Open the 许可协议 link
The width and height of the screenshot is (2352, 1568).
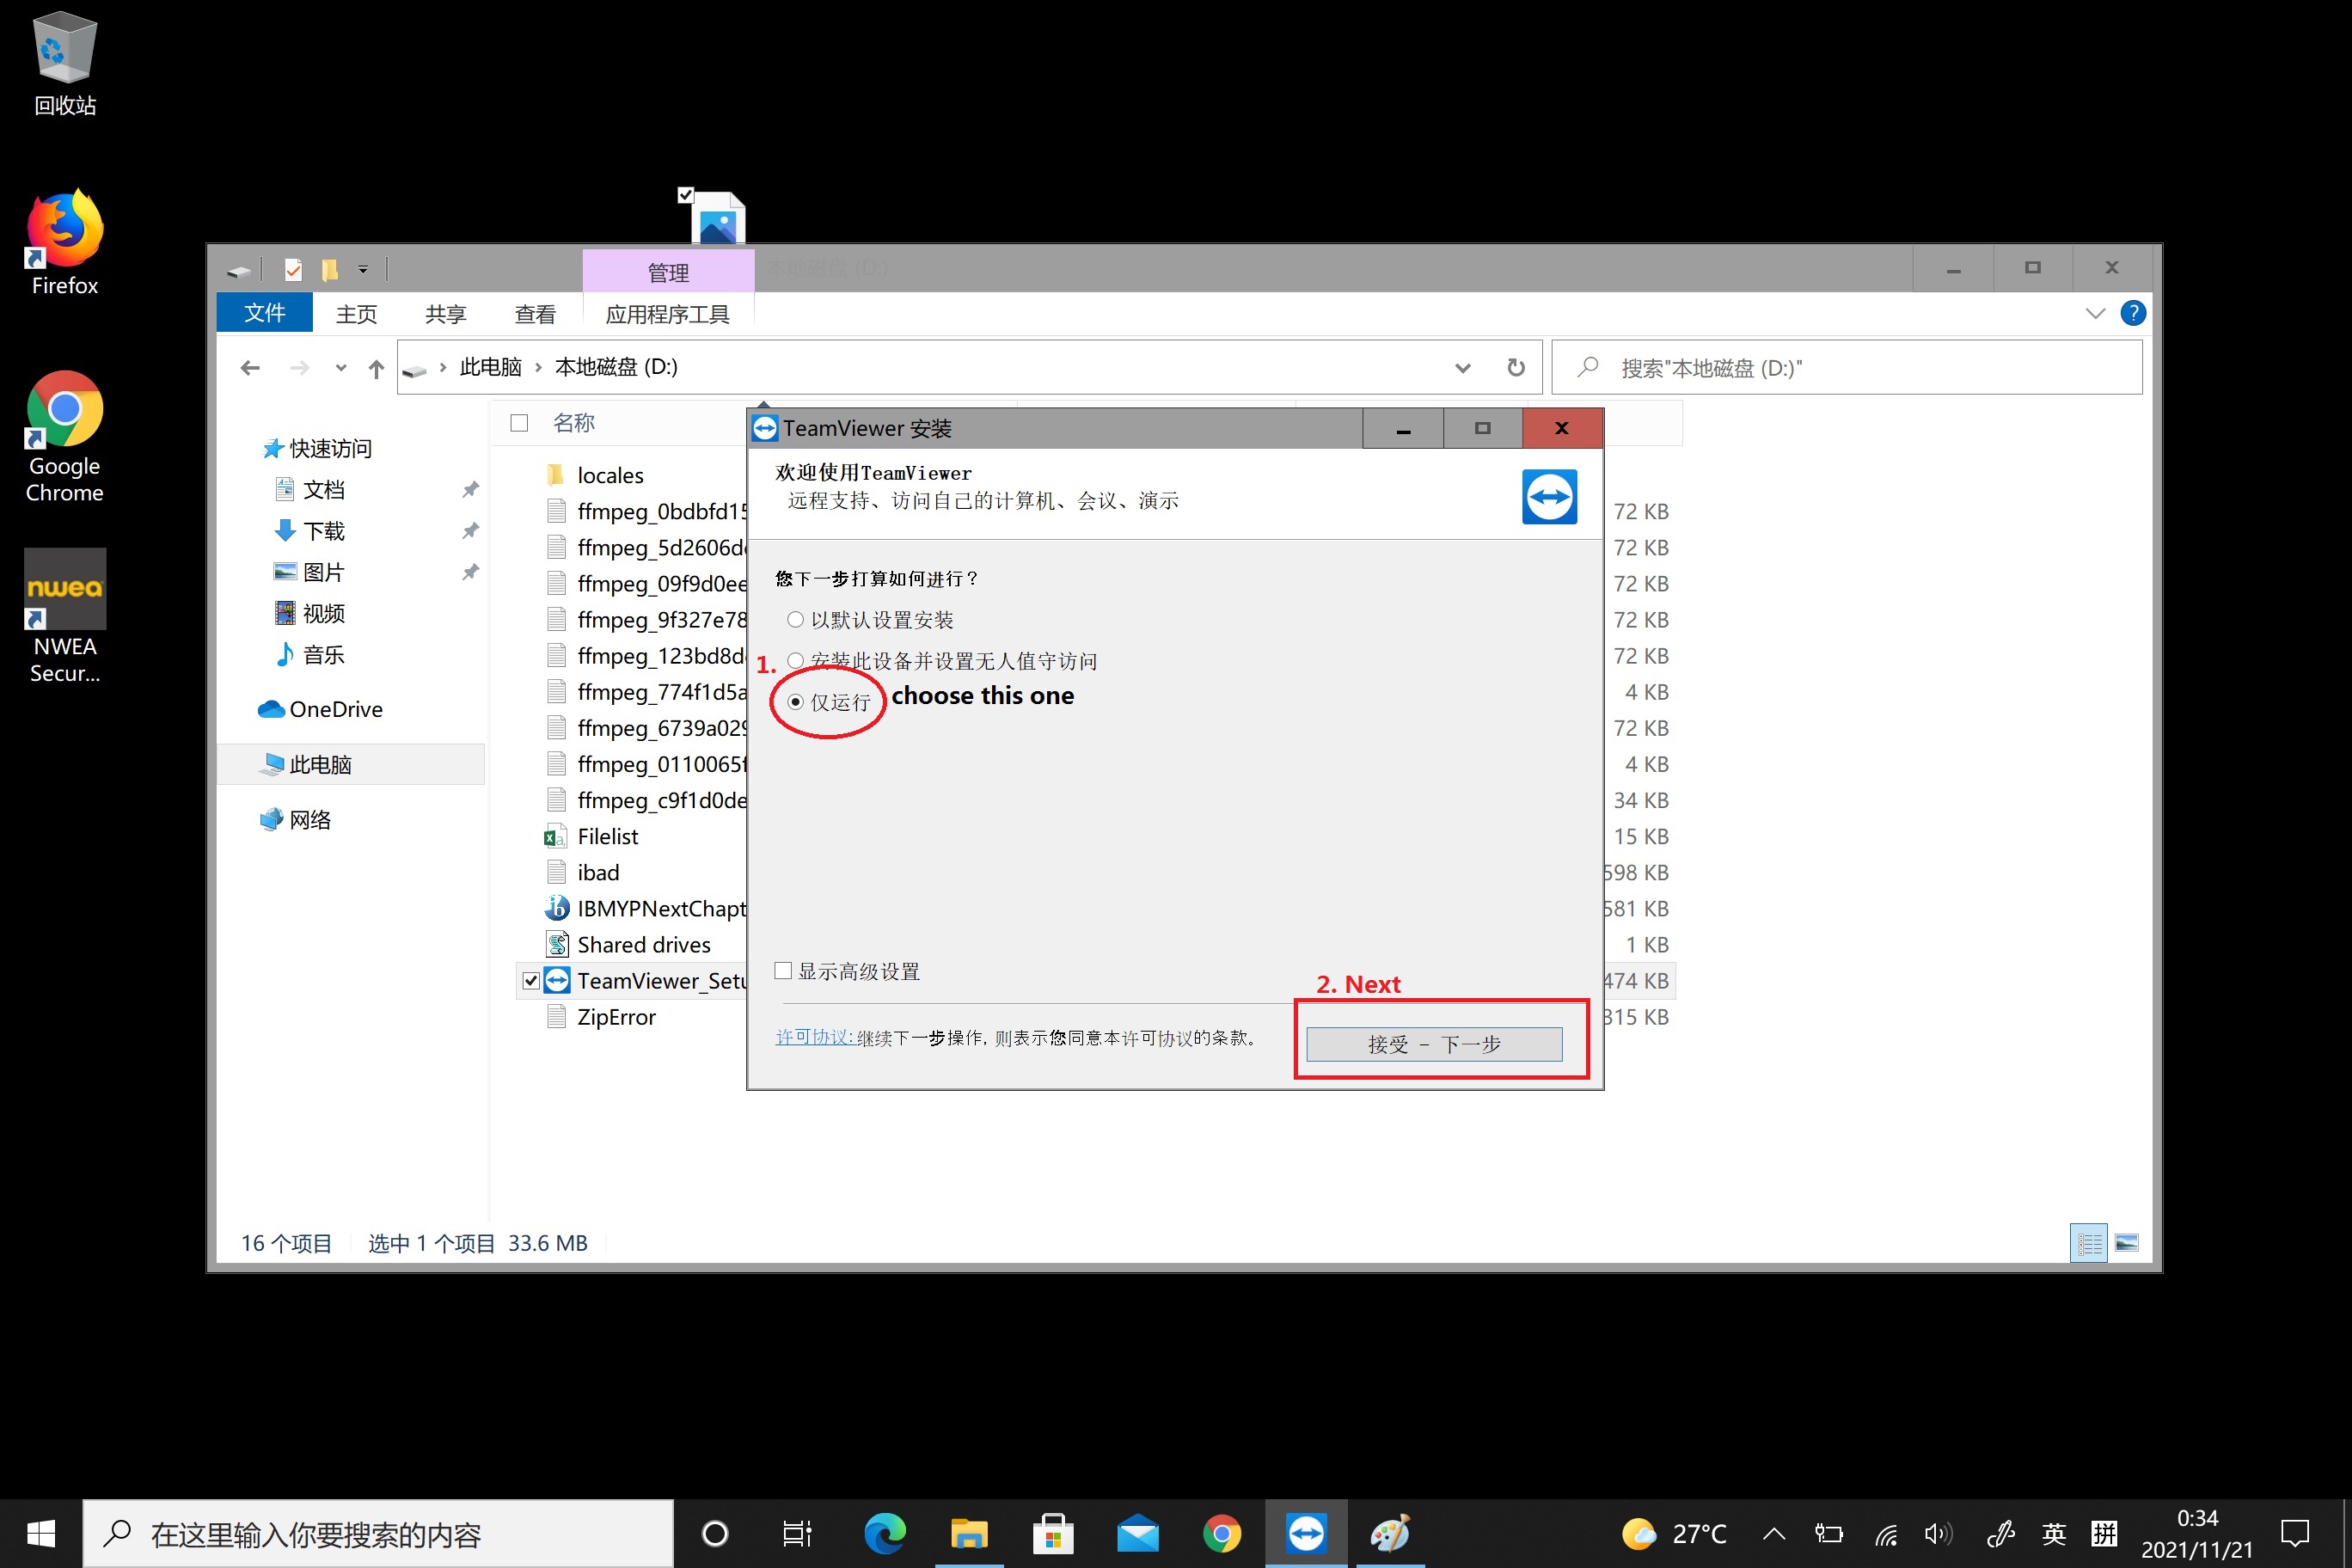click(812, 1037)
